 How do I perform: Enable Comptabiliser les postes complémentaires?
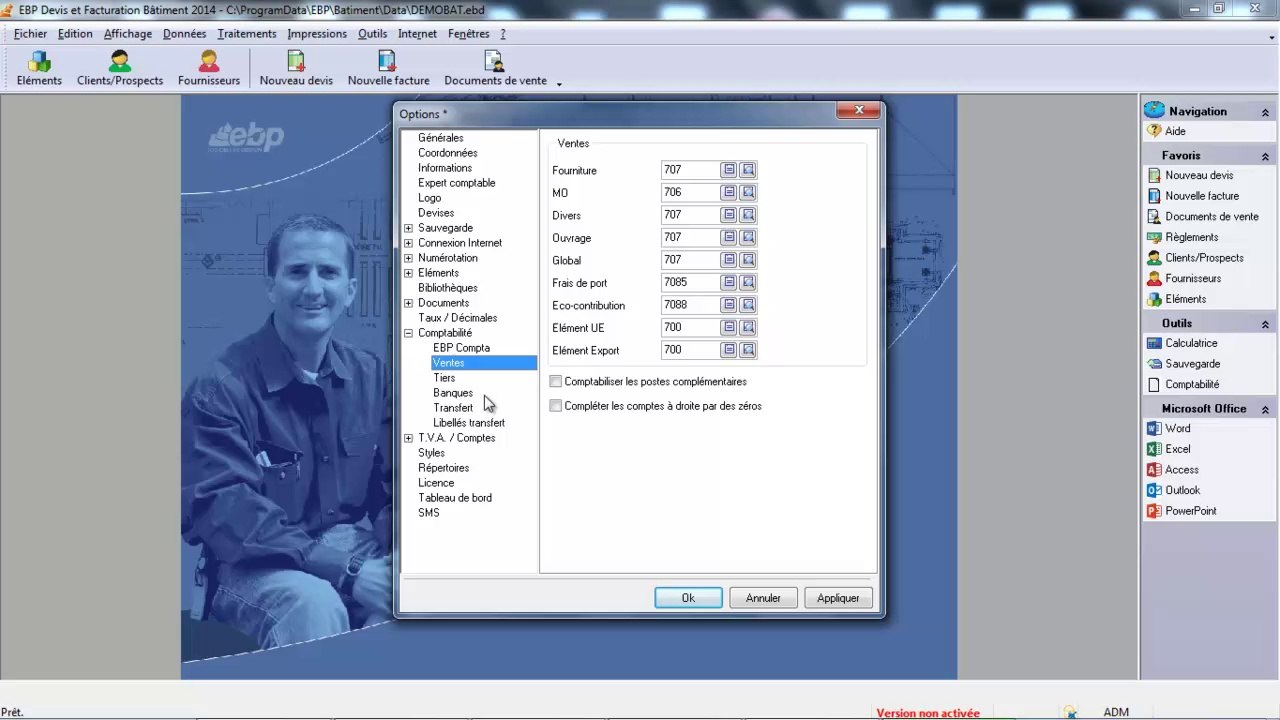tap(556, 382)
